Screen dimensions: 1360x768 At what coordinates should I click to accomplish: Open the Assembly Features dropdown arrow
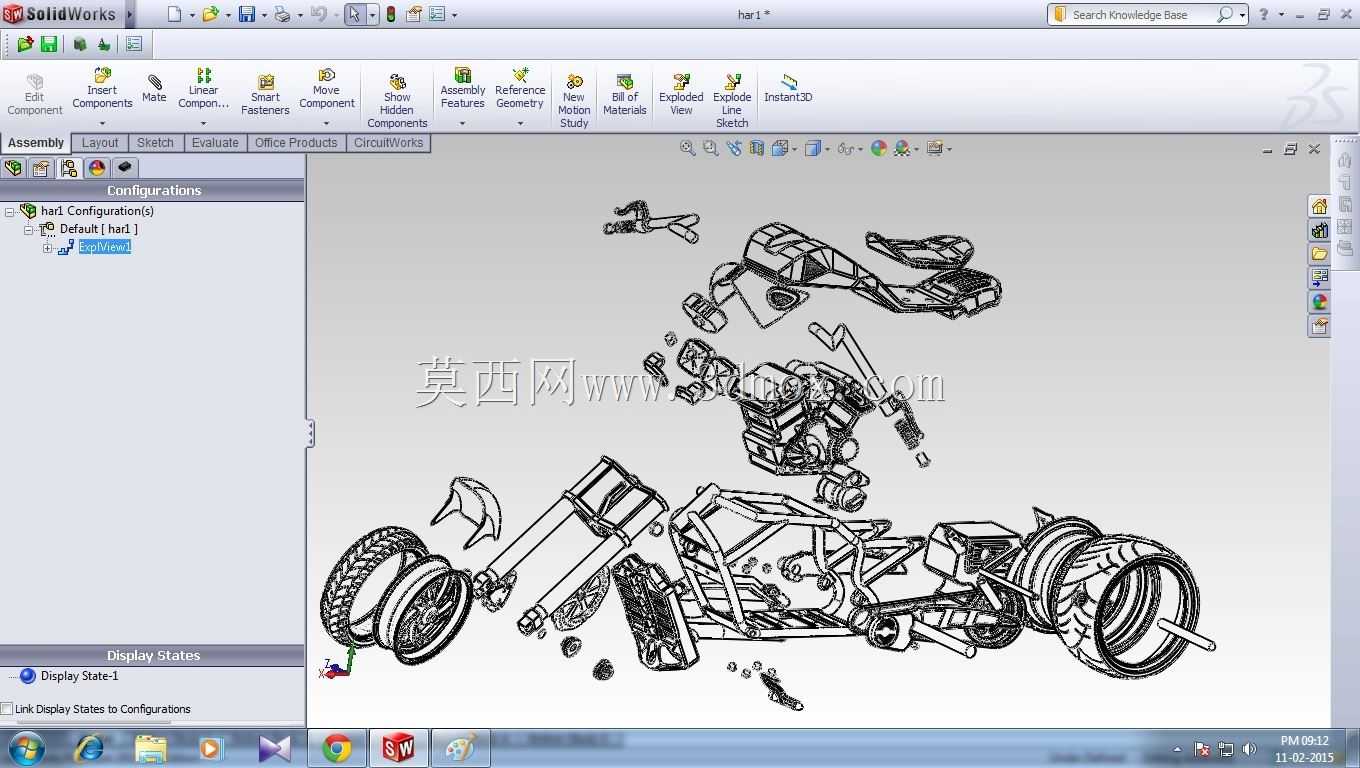pos(462,124)
